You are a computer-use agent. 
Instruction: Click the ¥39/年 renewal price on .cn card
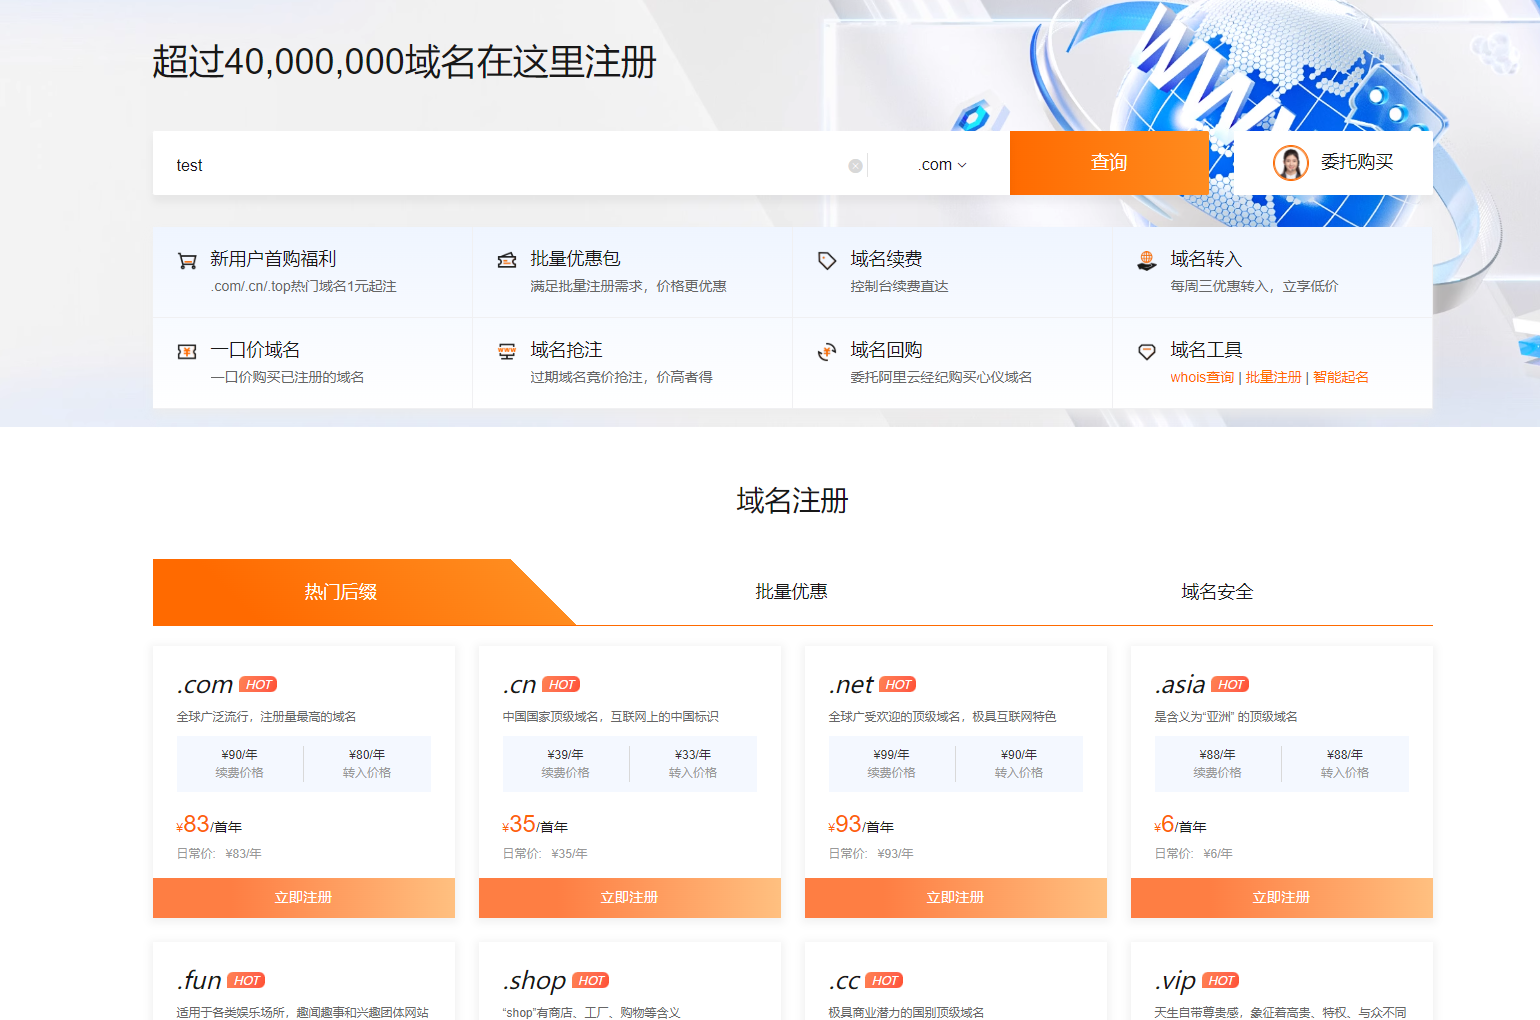point(566,755)
